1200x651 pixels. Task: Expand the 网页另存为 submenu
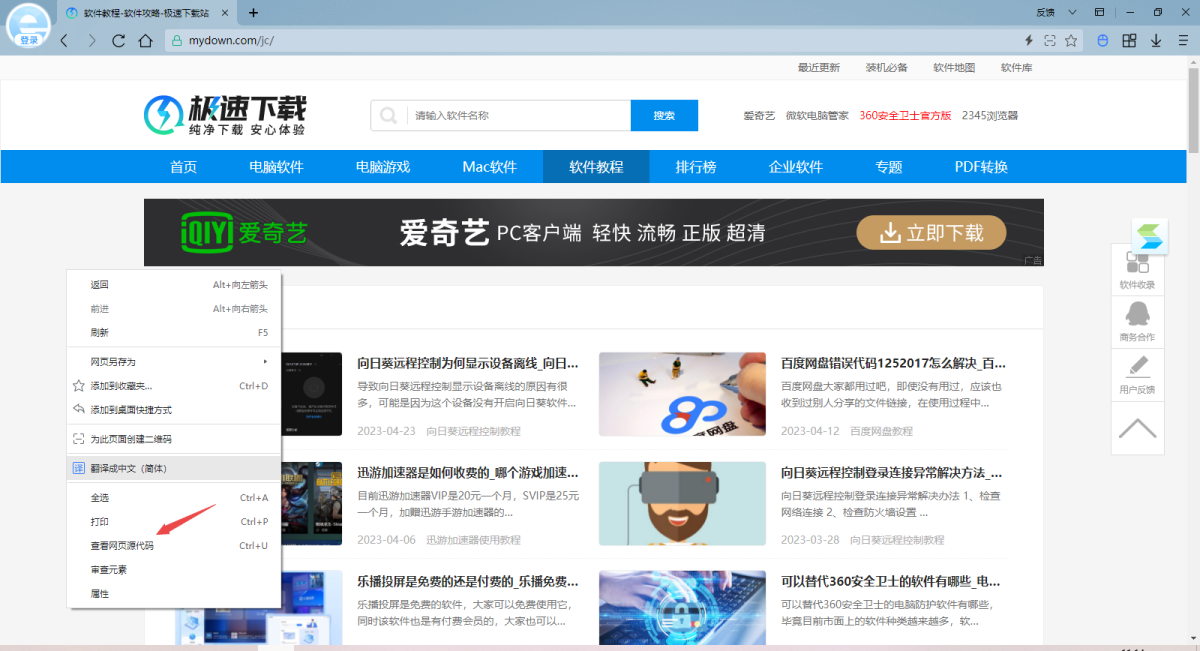pyautogui.click(x=174, y=361)
